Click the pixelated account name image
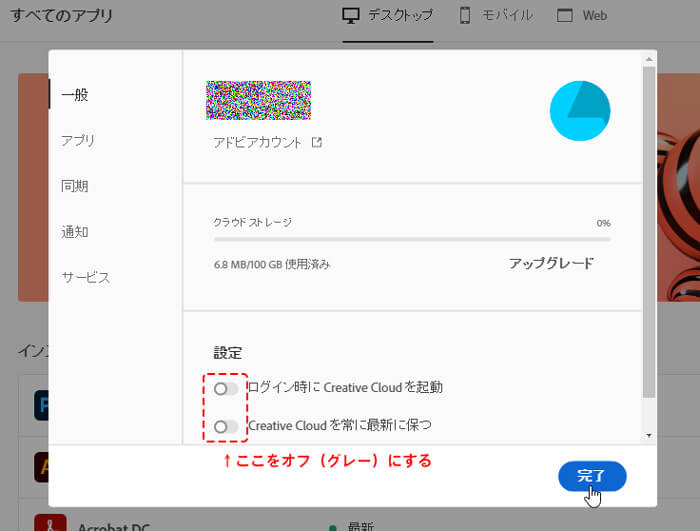 [x=258, y=100]
